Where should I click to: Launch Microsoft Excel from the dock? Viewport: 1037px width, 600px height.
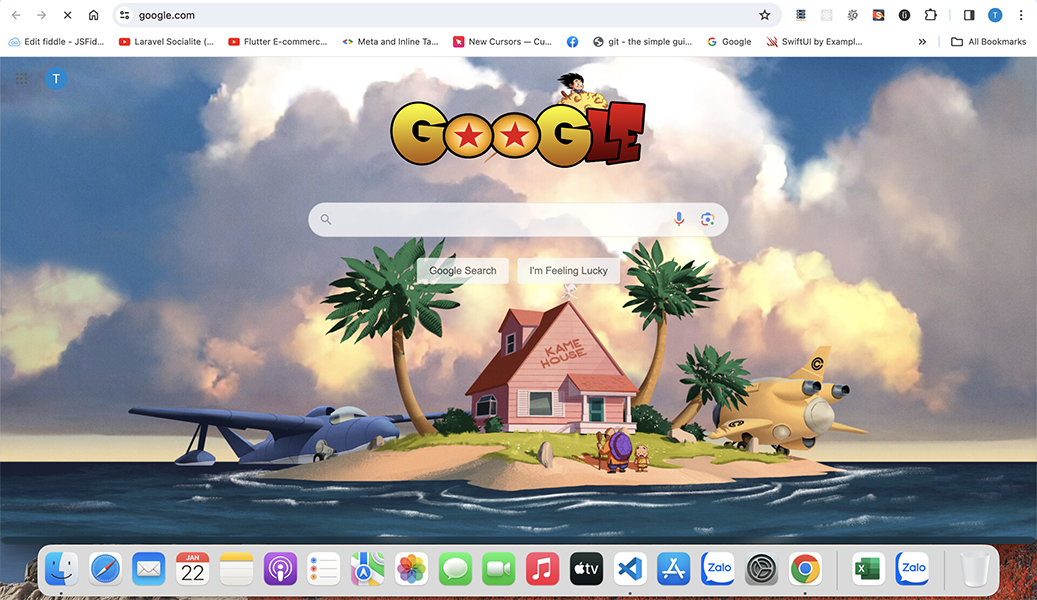tap(867, 568)
